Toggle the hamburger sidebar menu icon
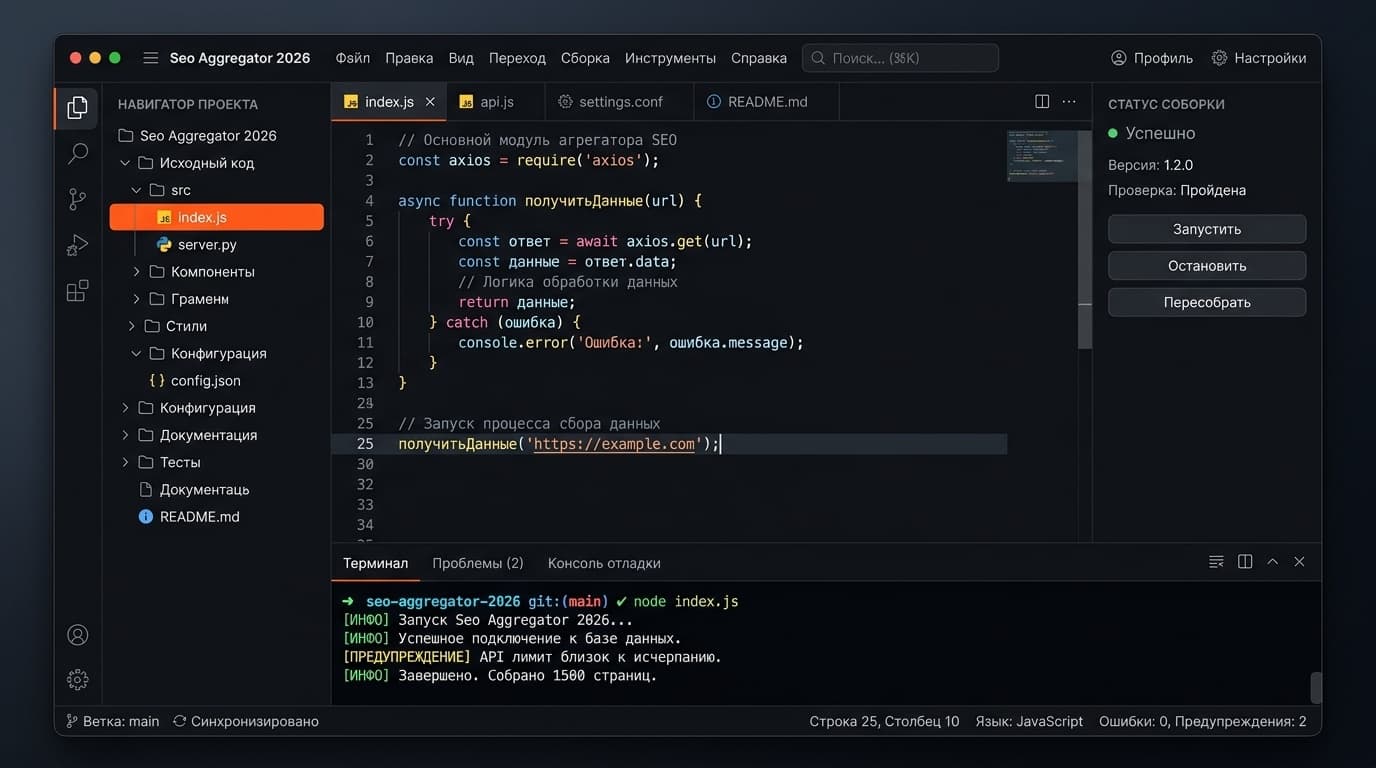The height and width of the screenshot is (768, 1376). click(150, 58)
